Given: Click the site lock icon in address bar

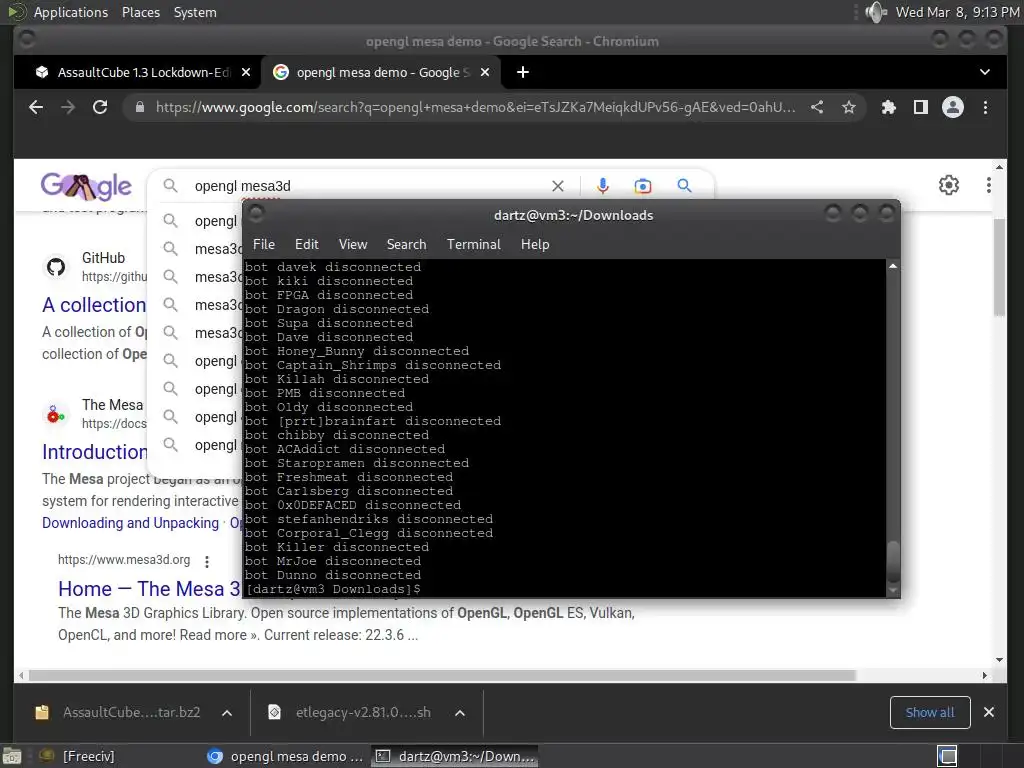Looking at the screenshot, I should (140, 107).
